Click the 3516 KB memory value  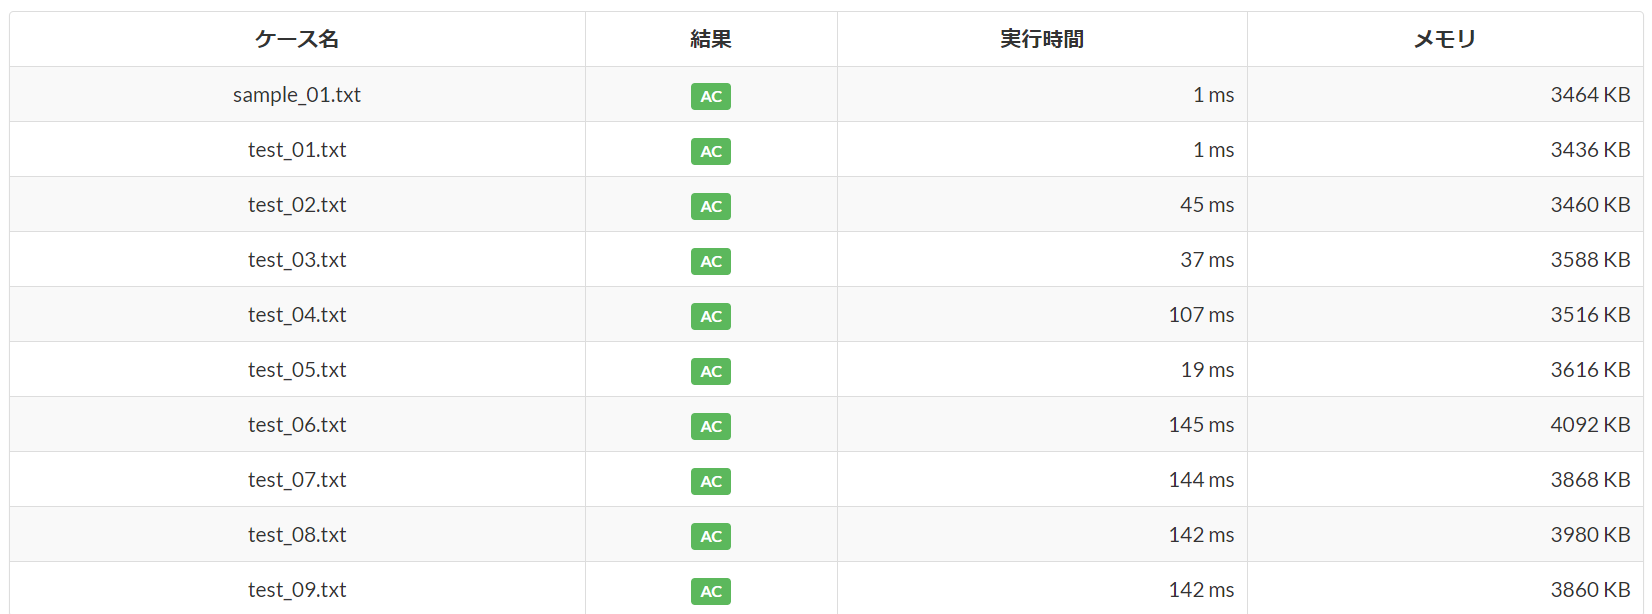point(1590,315)
